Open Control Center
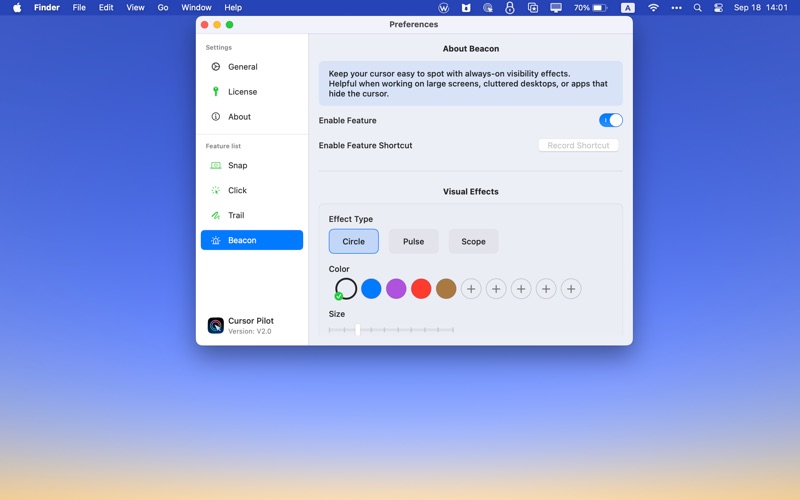 click(718, 8)
